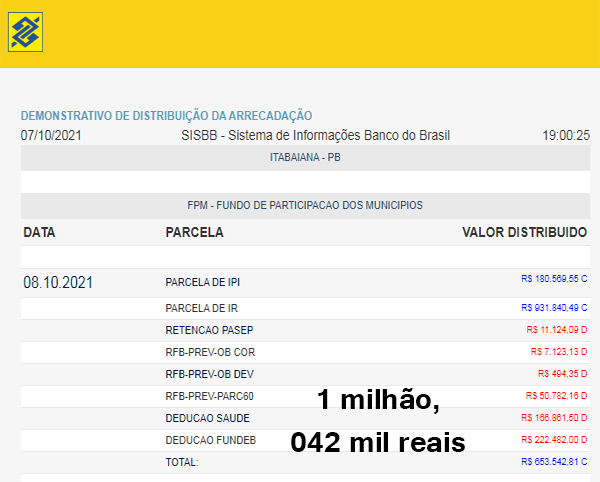Click the Banco do Brasil logo icon

25,32
